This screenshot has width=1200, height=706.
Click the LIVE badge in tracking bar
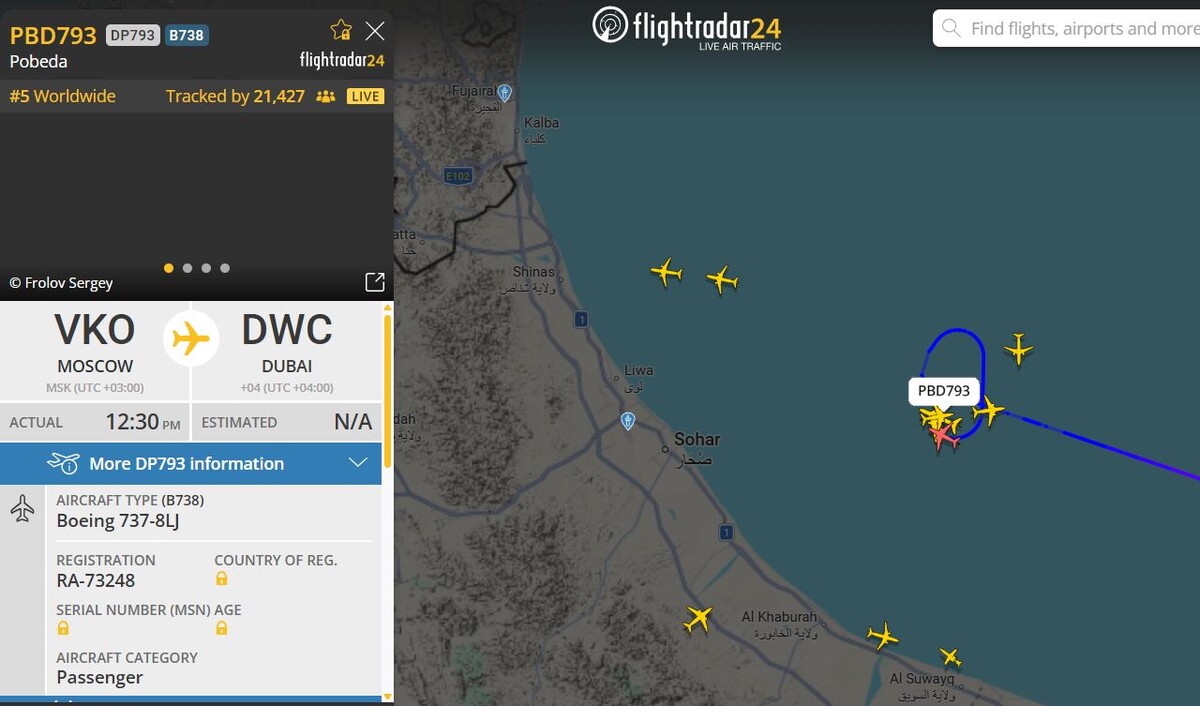(x=365, y=96)
